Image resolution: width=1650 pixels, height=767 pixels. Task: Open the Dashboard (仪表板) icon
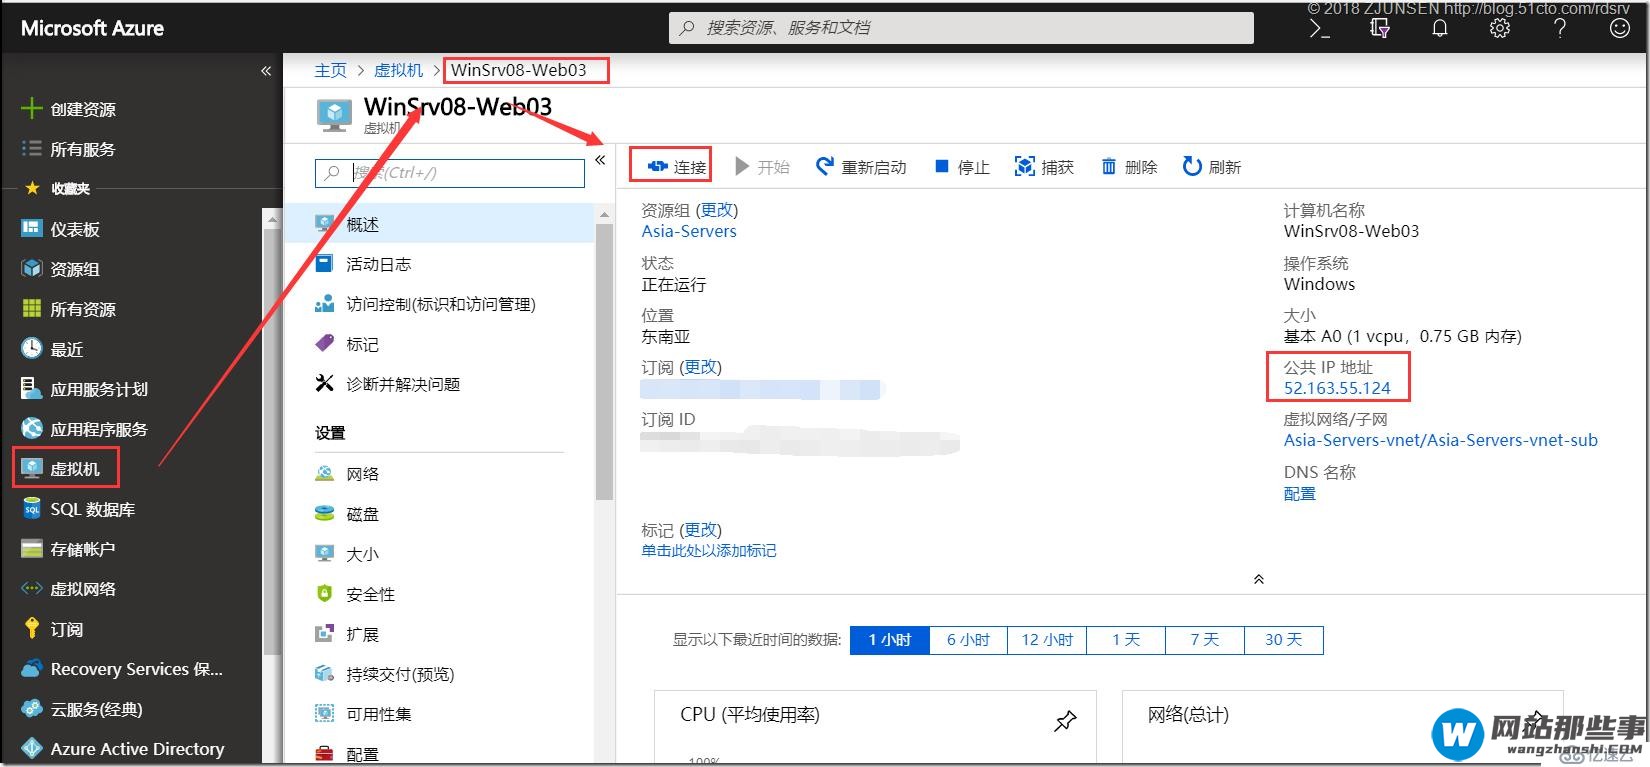(x=31, y=228)
